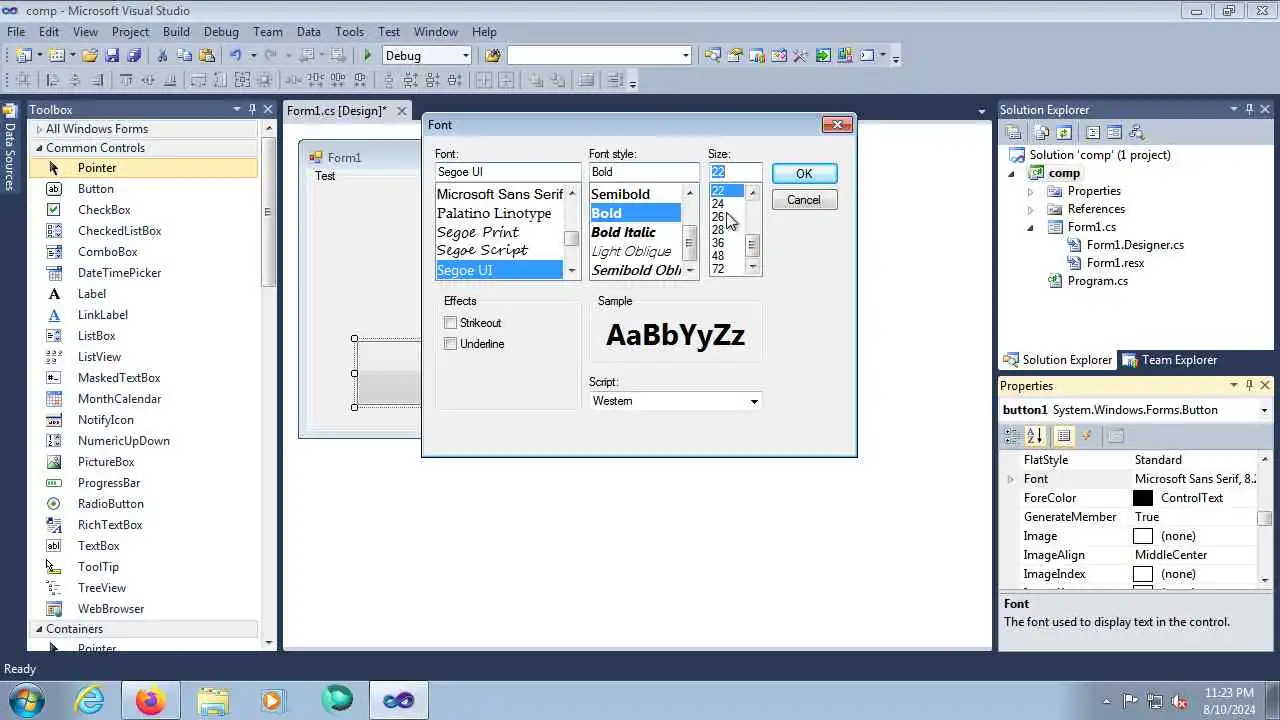Click the Font list scrollbar thumb
The width and height of the screenshot is (1280, 720).
571,238
